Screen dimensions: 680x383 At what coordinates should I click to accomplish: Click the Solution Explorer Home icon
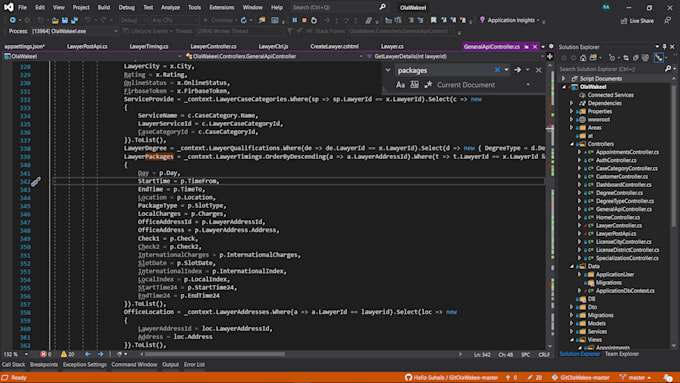point(583,58)
